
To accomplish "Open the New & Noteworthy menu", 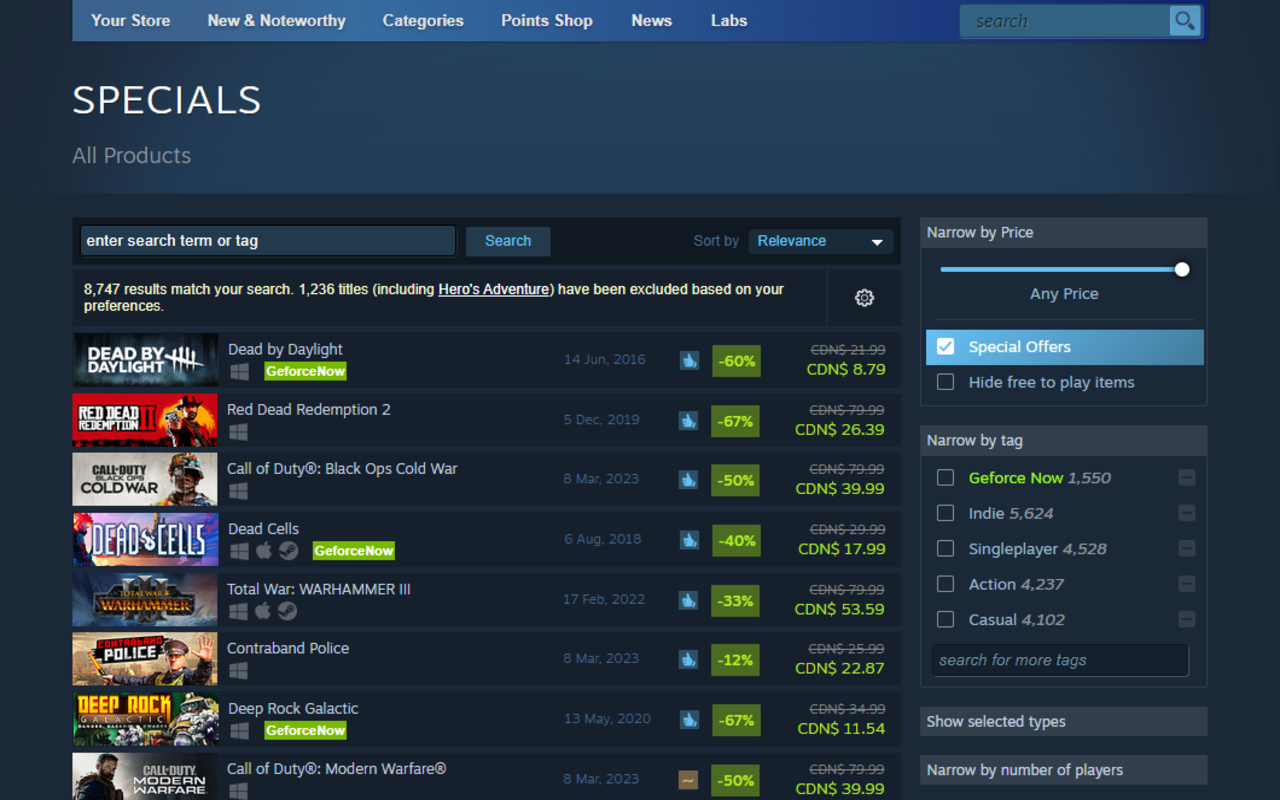I will 277,20.
